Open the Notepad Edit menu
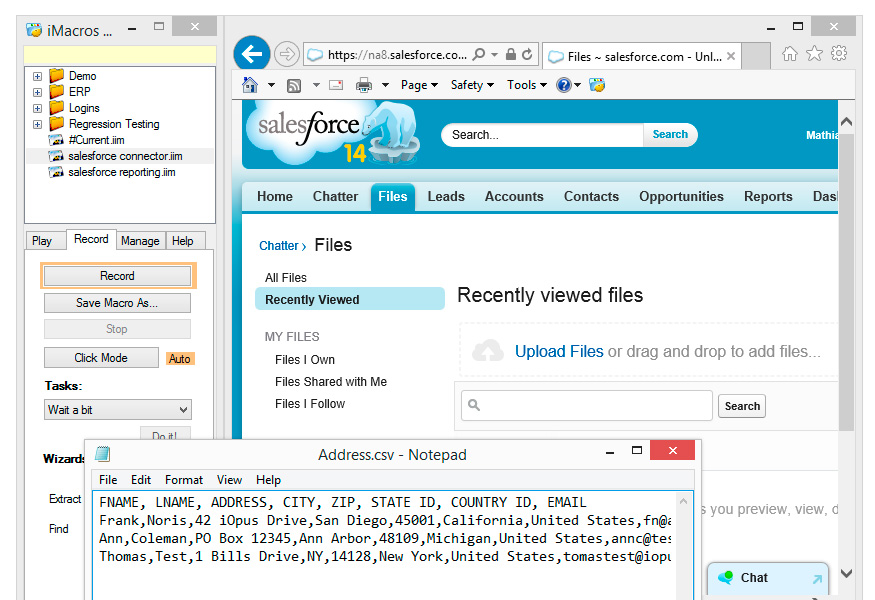The width and height of the screenshot is (875, 600). pyautogui.click(x=141, y=480)
